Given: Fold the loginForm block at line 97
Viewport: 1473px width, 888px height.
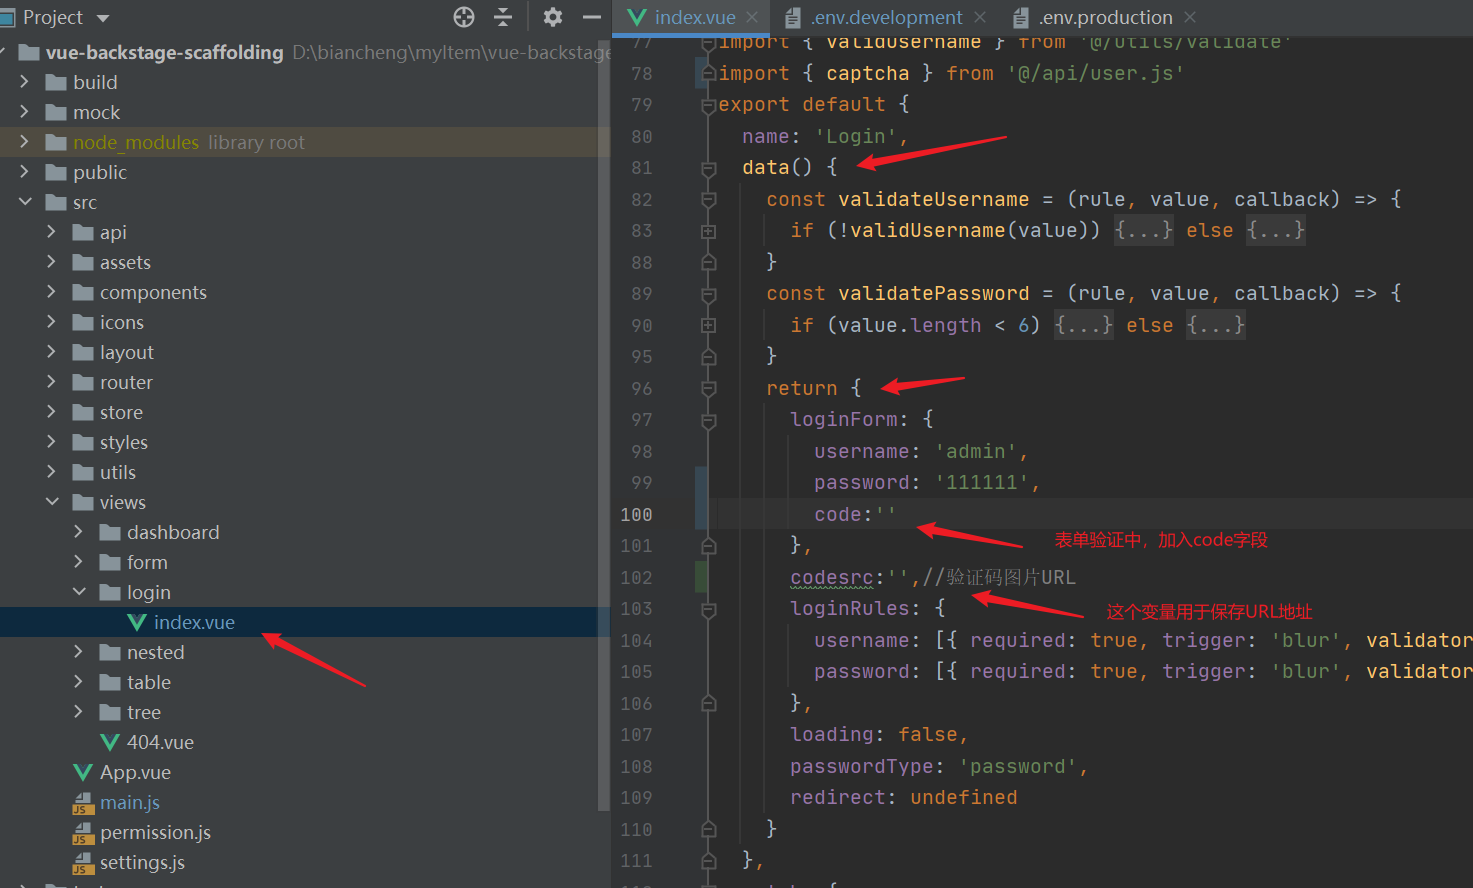Looking at the screenshot, I should point(708,420).
